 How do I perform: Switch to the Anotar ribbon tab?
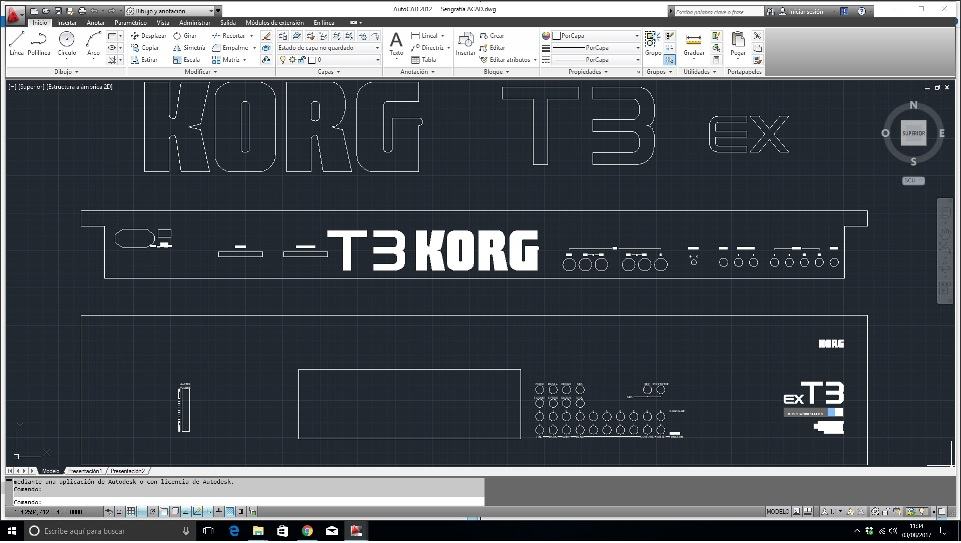96,23
